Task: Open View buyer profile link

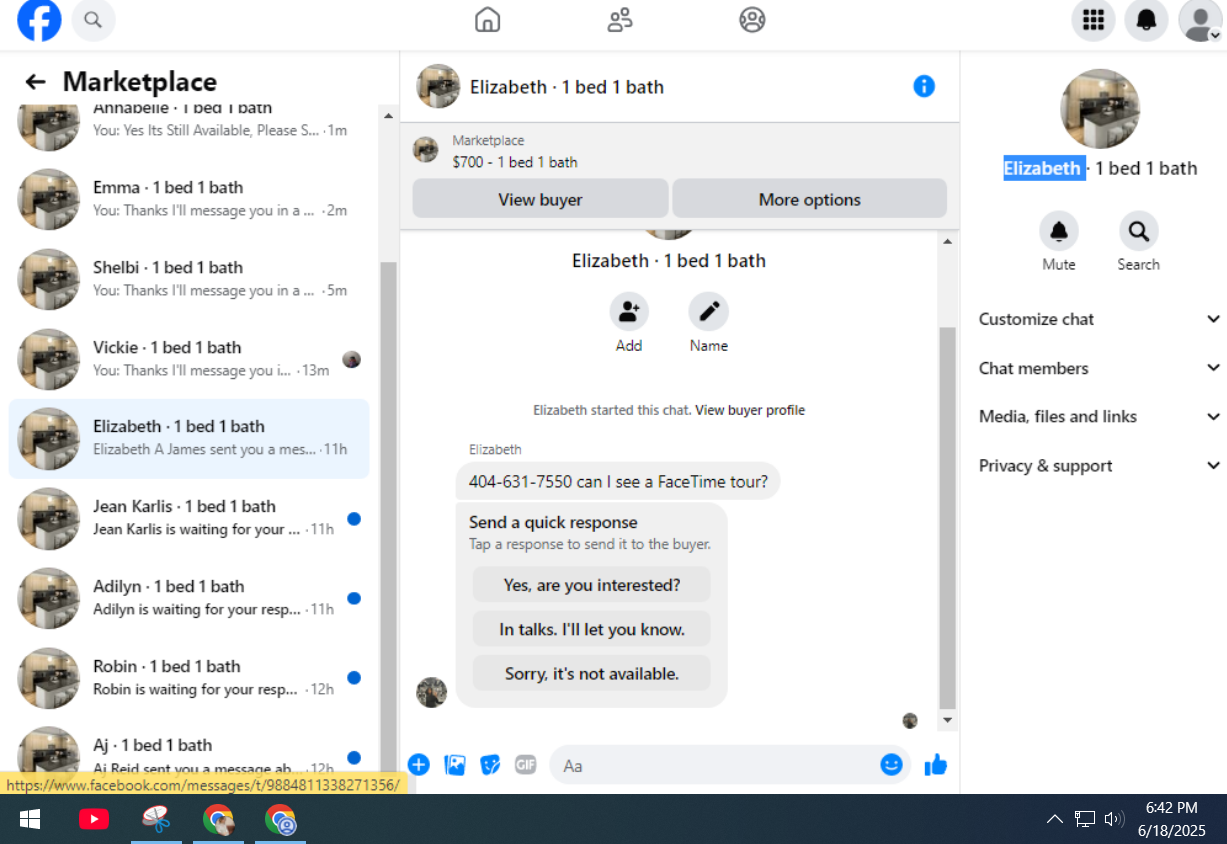Action: click(x=750, y=410)
